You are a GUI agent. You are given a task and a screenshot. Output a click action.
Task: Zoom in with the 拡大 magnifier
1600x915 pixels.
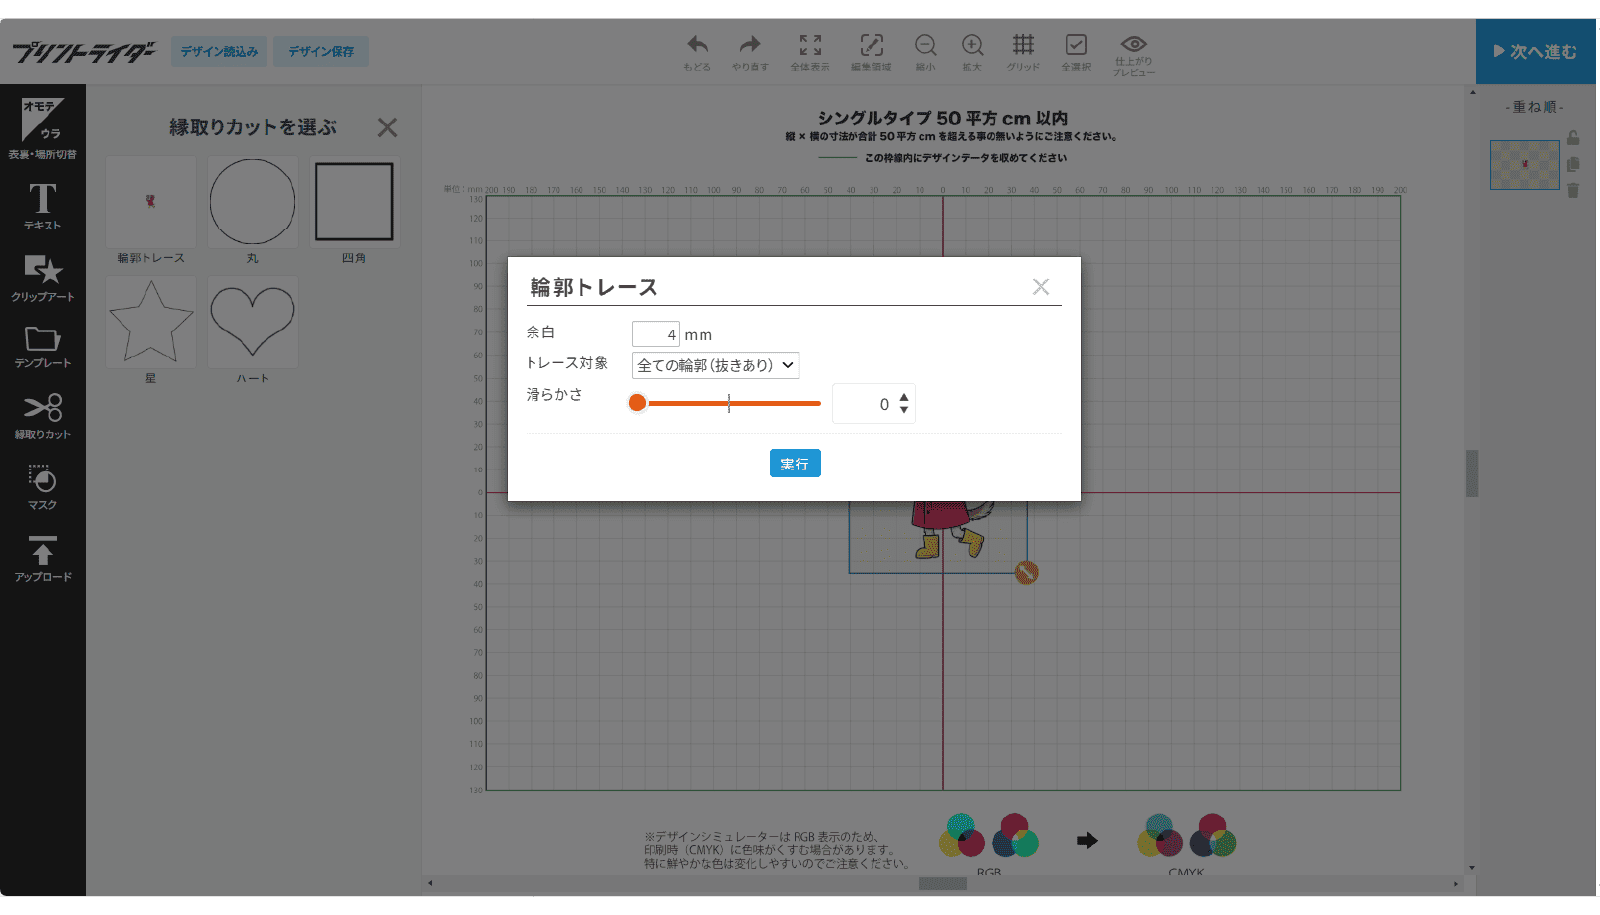click(x=972, y=52)
